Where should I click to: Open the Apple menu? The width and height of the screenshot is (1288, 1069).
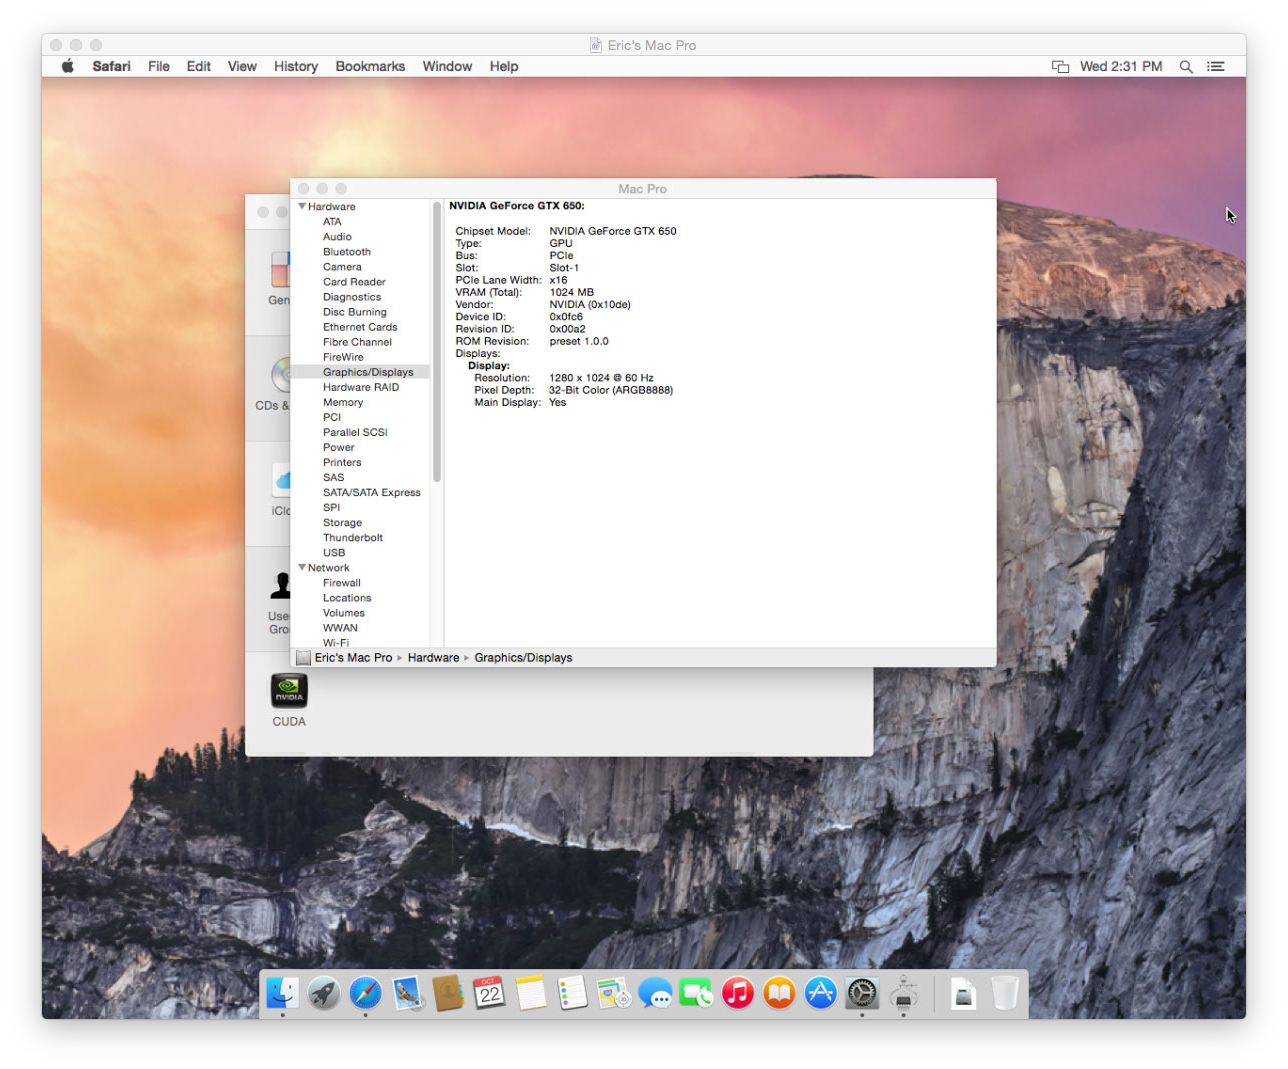68,66
